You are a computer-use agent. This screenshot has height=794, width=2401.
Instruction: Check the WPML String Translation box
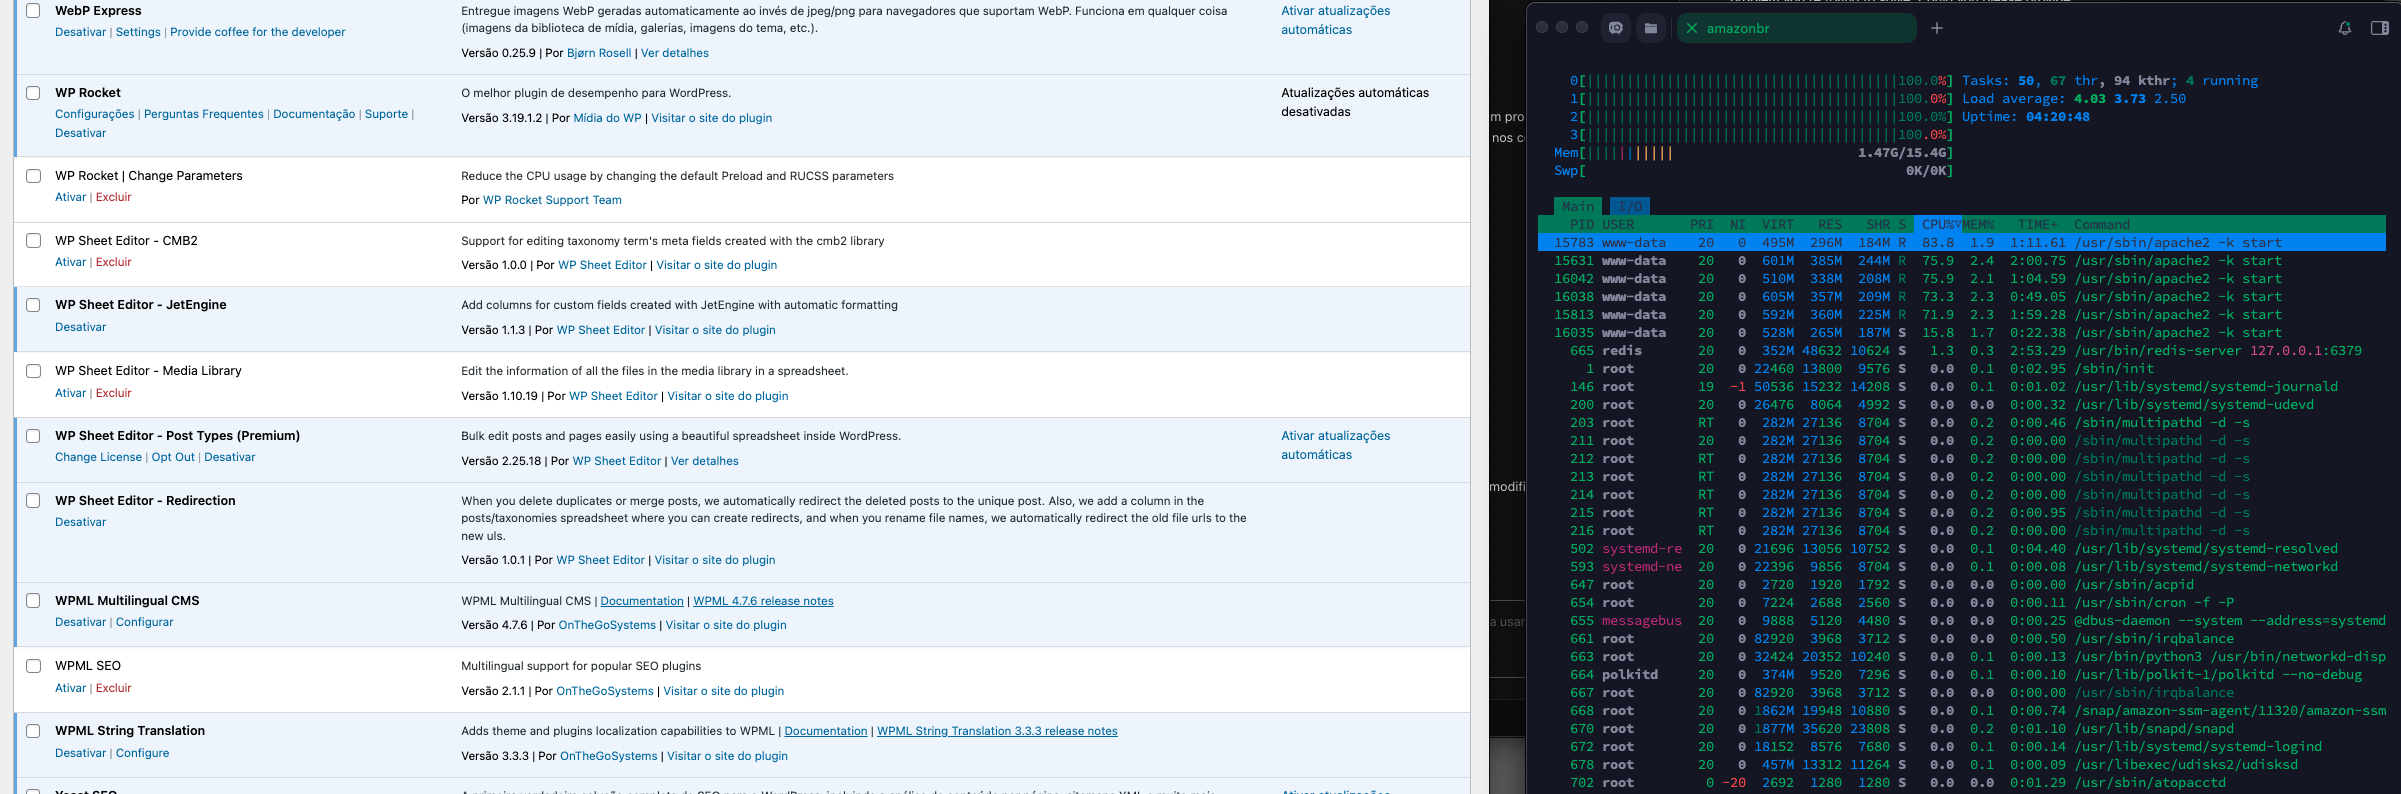coord(33,731)
